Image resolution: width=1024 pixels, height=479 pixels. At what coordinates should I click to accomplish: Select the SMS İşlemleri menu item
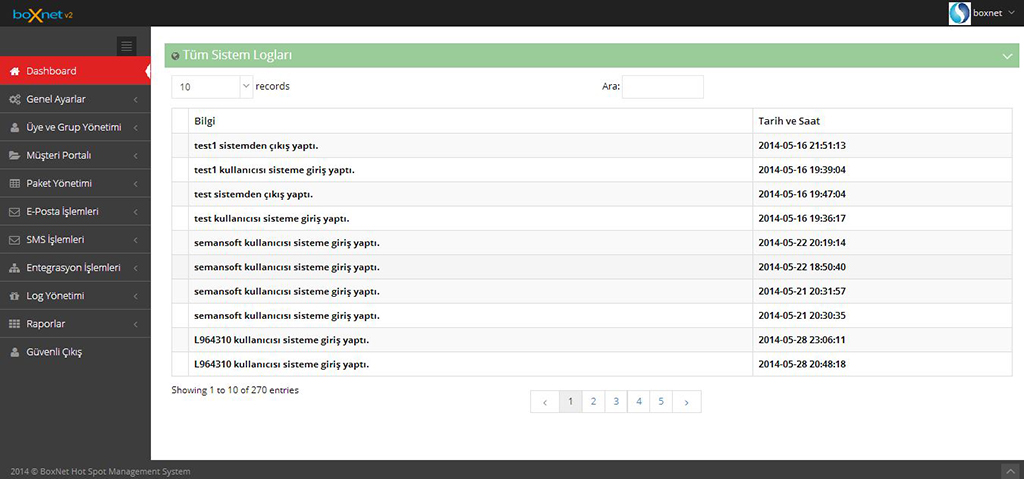pyautogui.click(x=75, y=240)
